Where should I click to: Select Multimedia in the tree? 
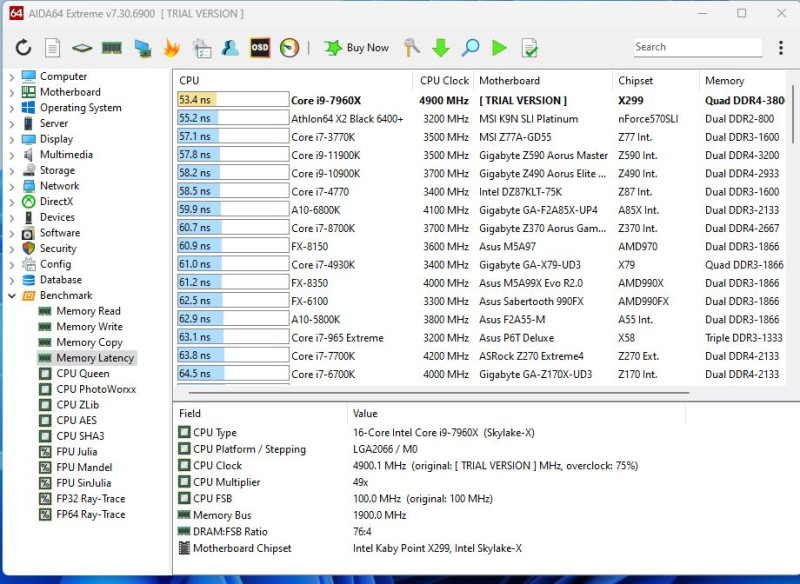coord(66,155)
